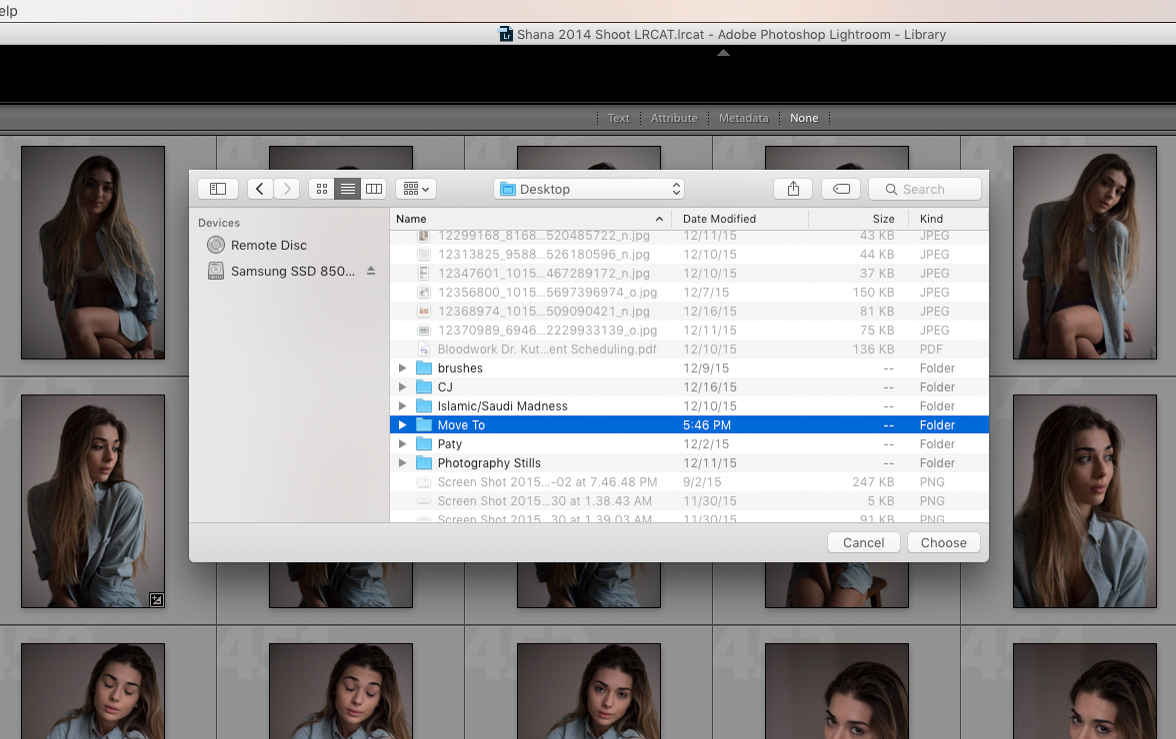
Task: Expand the Photography Stills folder
Action: (403, 463)
